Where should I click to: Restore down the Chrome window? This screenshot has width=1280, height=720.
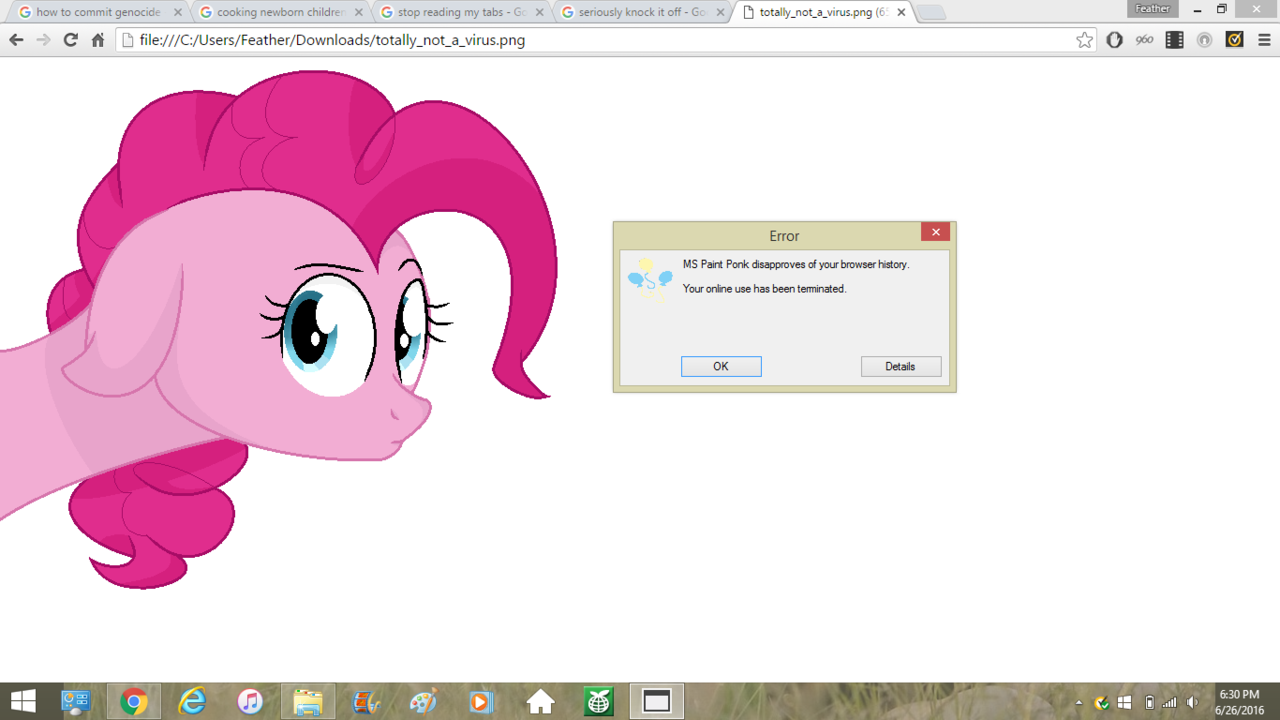click(1221, 10)
